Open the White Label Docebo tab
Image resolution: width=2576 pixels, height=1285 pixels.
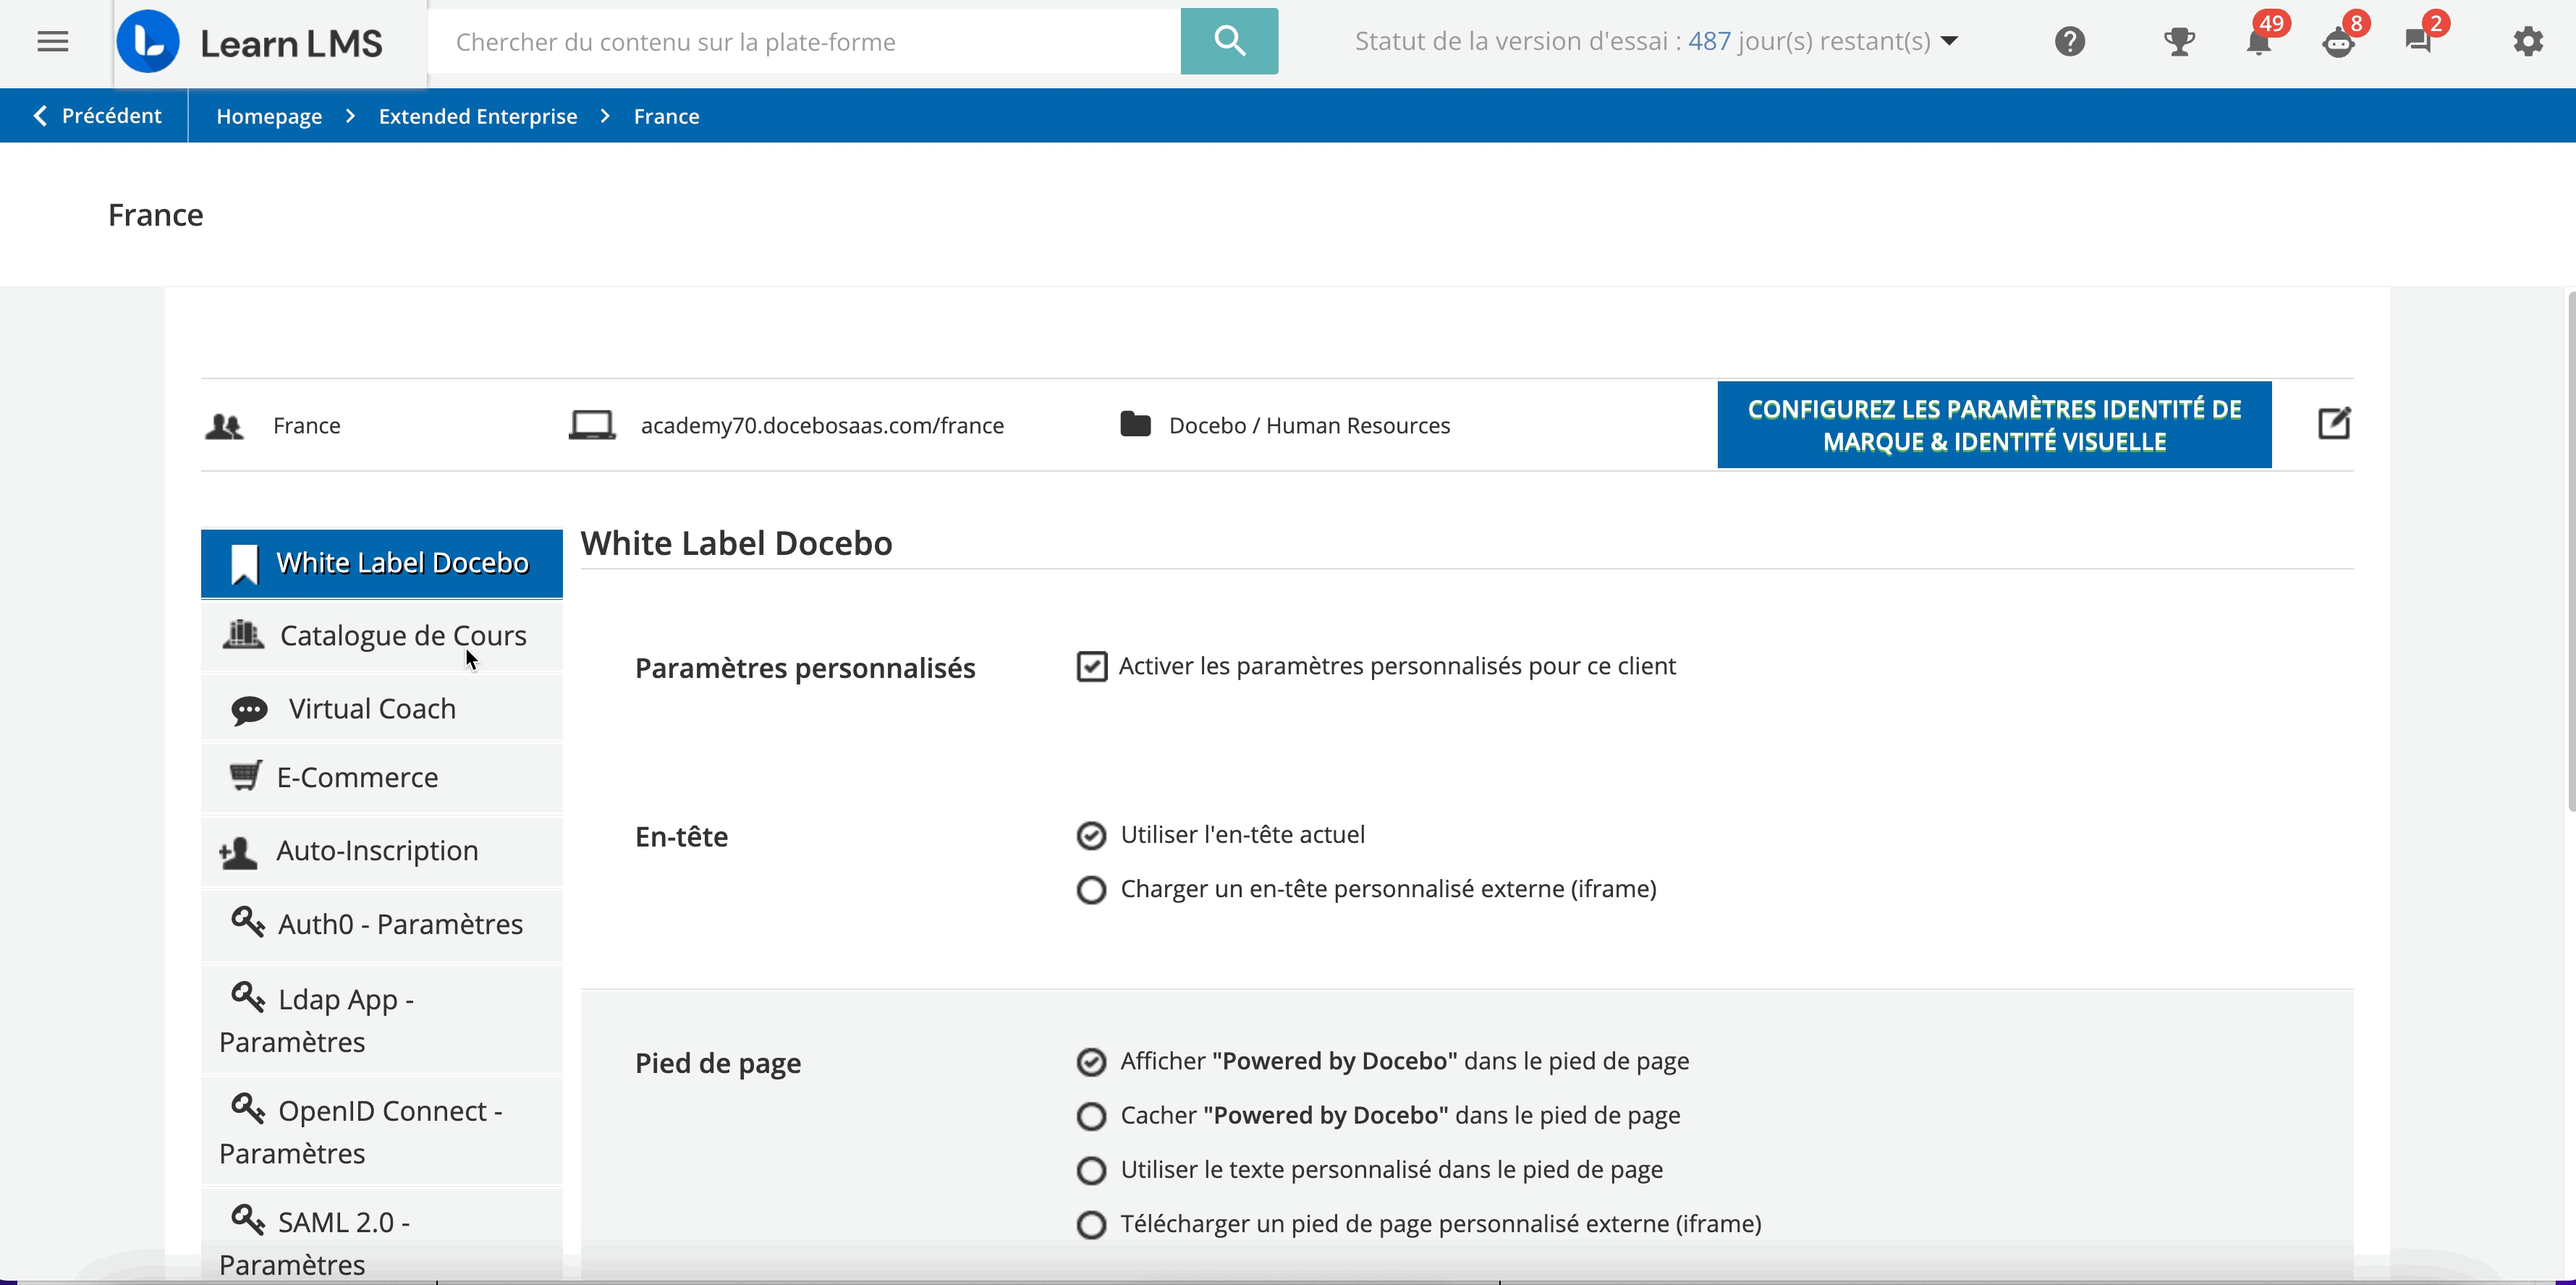(x=382, y=563)
